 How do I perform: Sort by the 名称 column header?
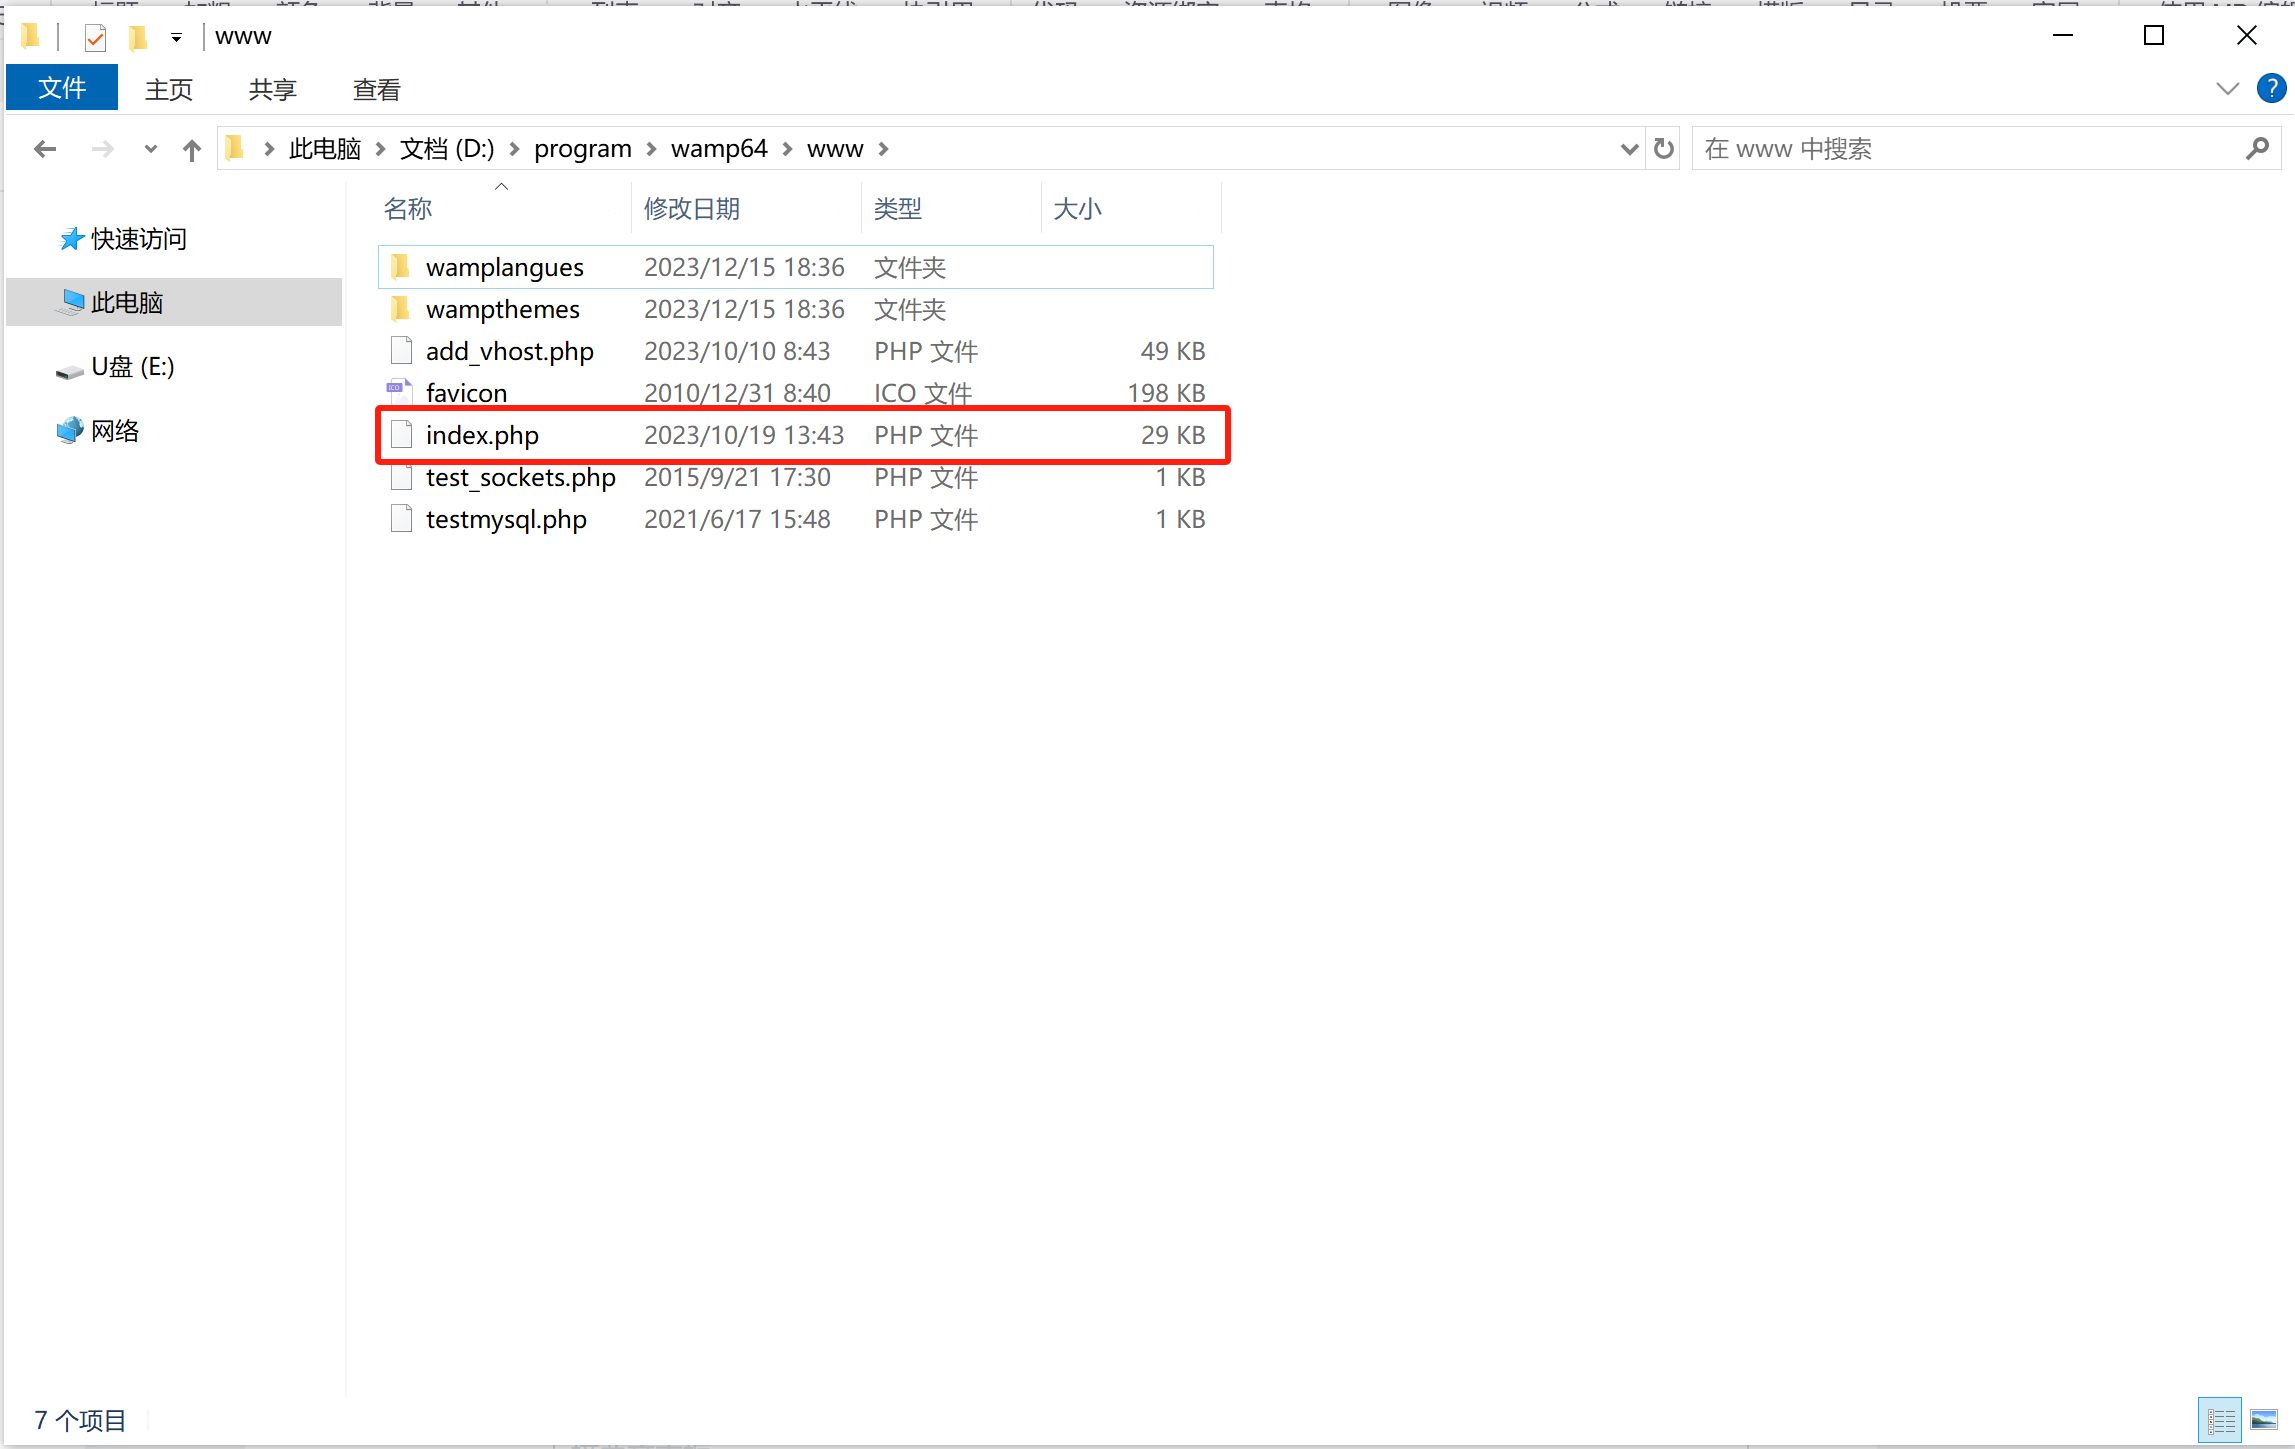(x=408, y=209)
